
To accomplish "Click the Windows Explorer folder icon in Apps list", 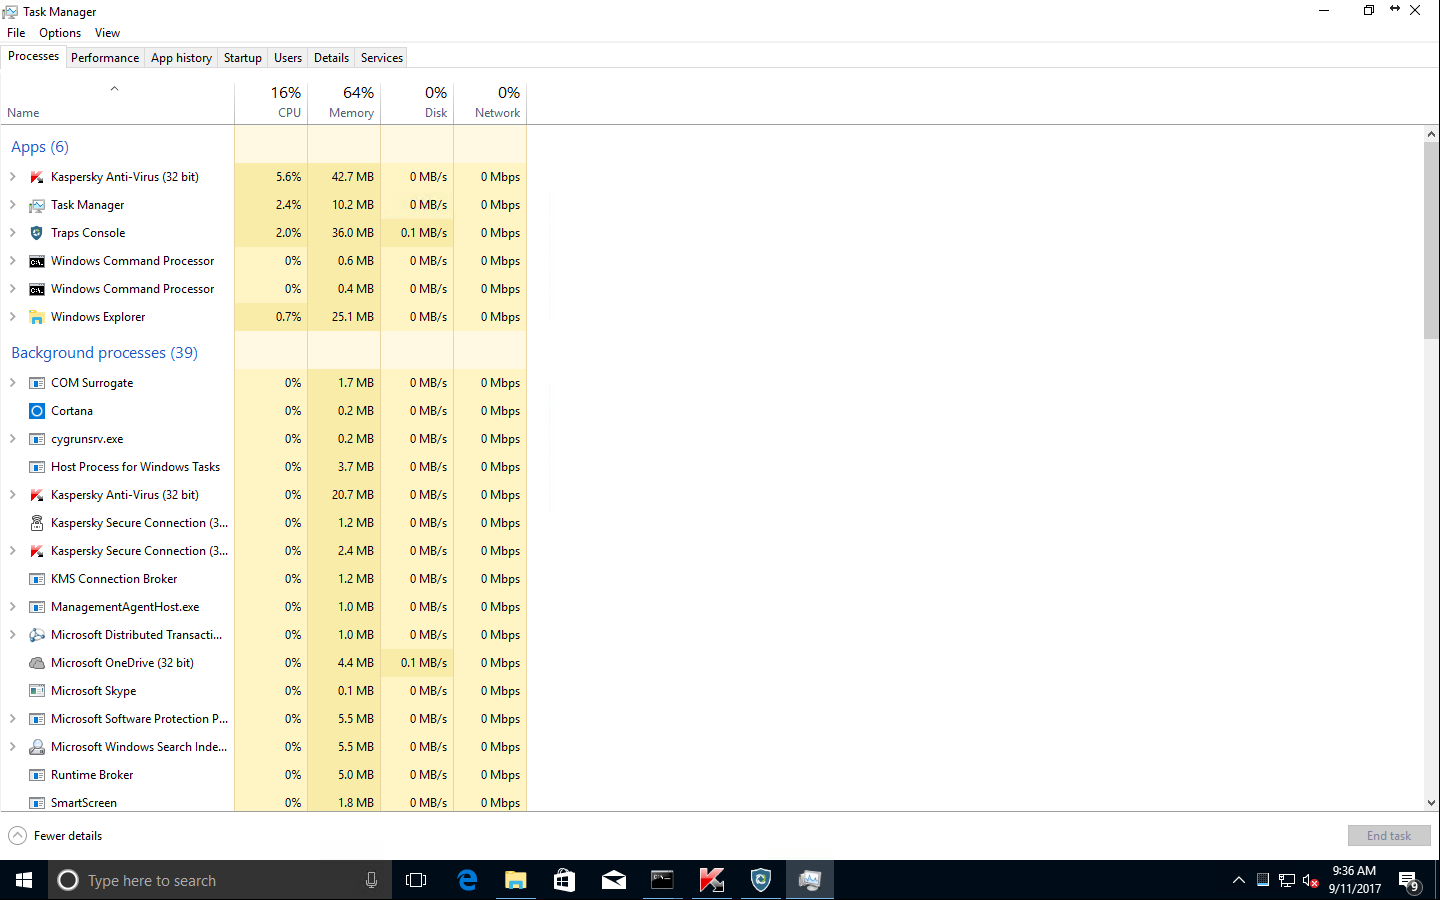I will click(37, 317).
